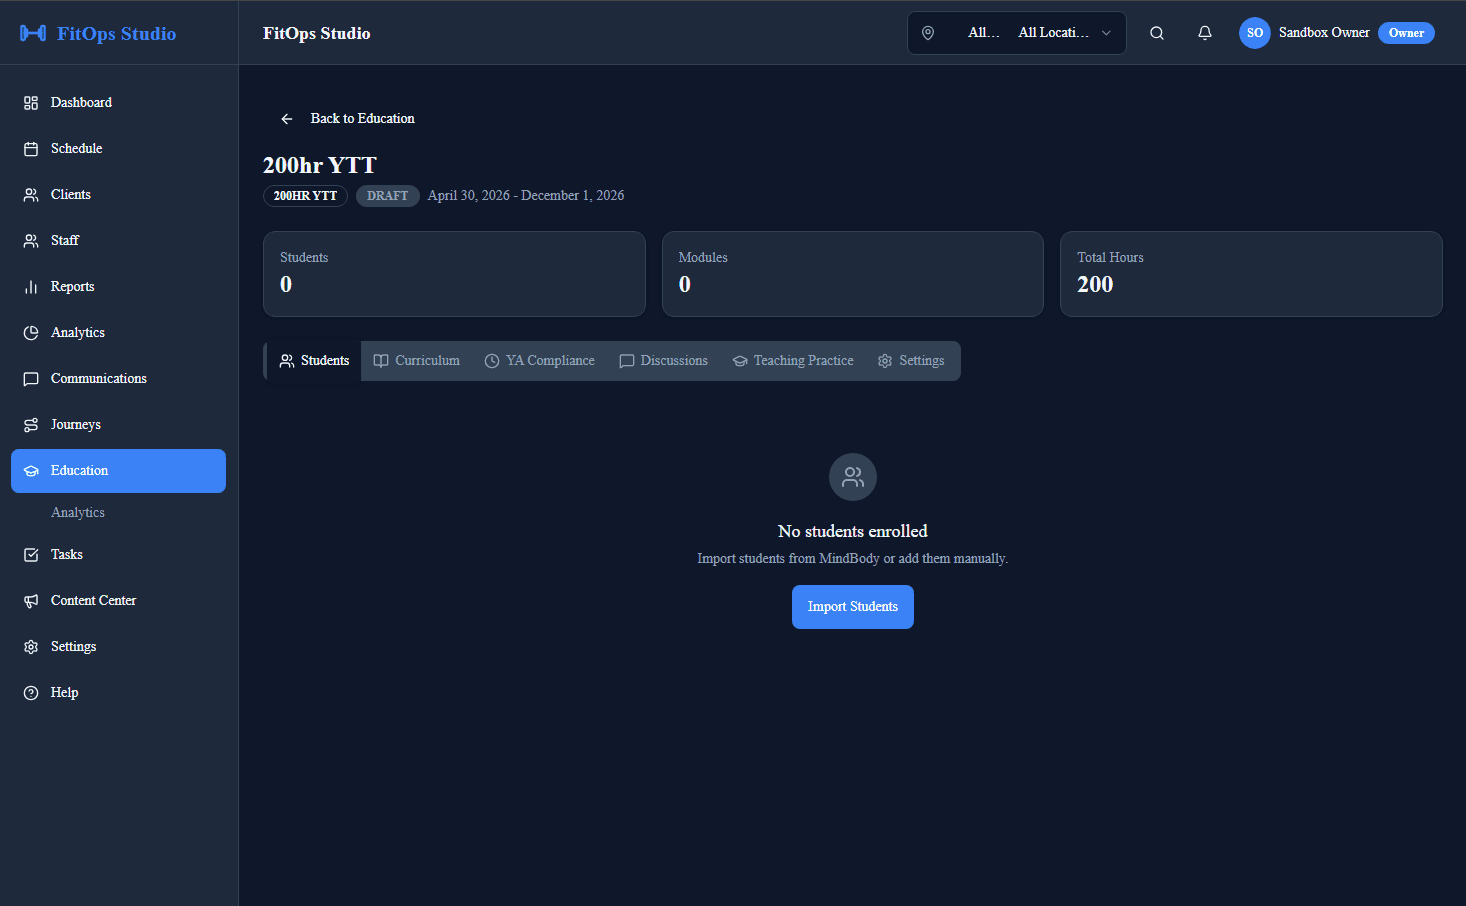Click the Reports bar-chart icon
This screenshot has height=906, width=1466.
[31, 286]
